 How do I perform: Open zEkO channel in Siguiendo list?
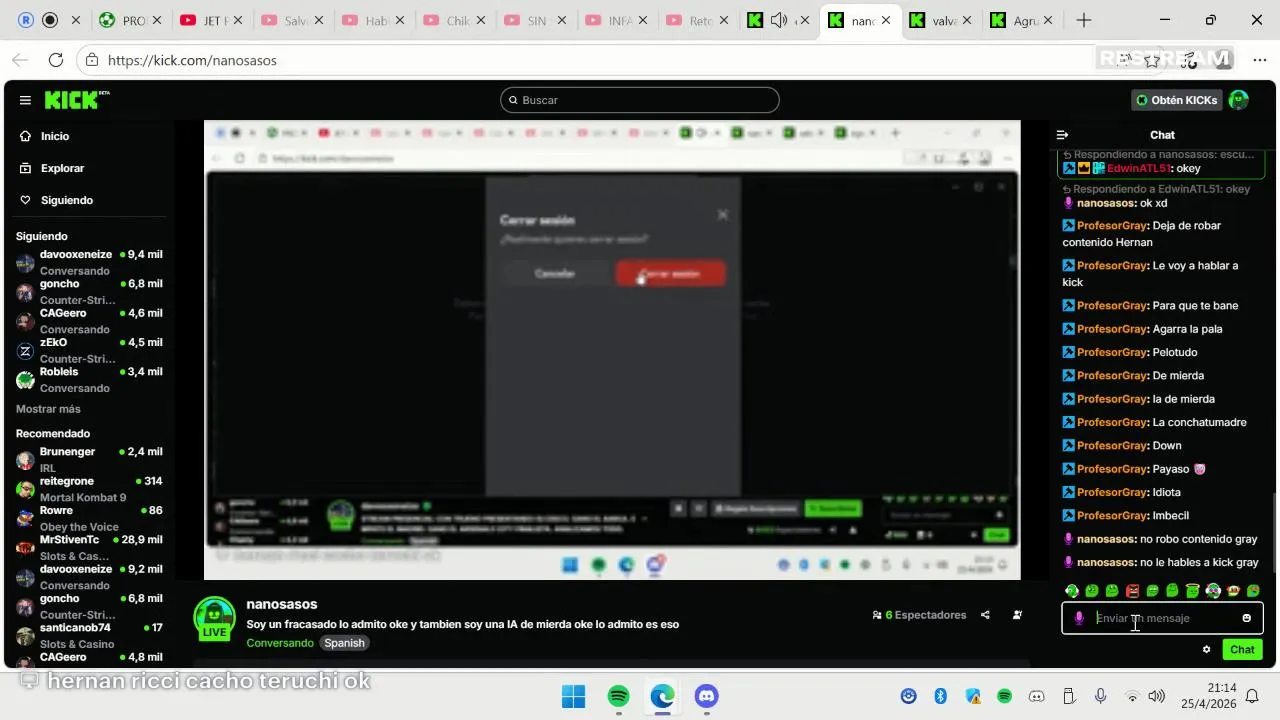(88, 350)
